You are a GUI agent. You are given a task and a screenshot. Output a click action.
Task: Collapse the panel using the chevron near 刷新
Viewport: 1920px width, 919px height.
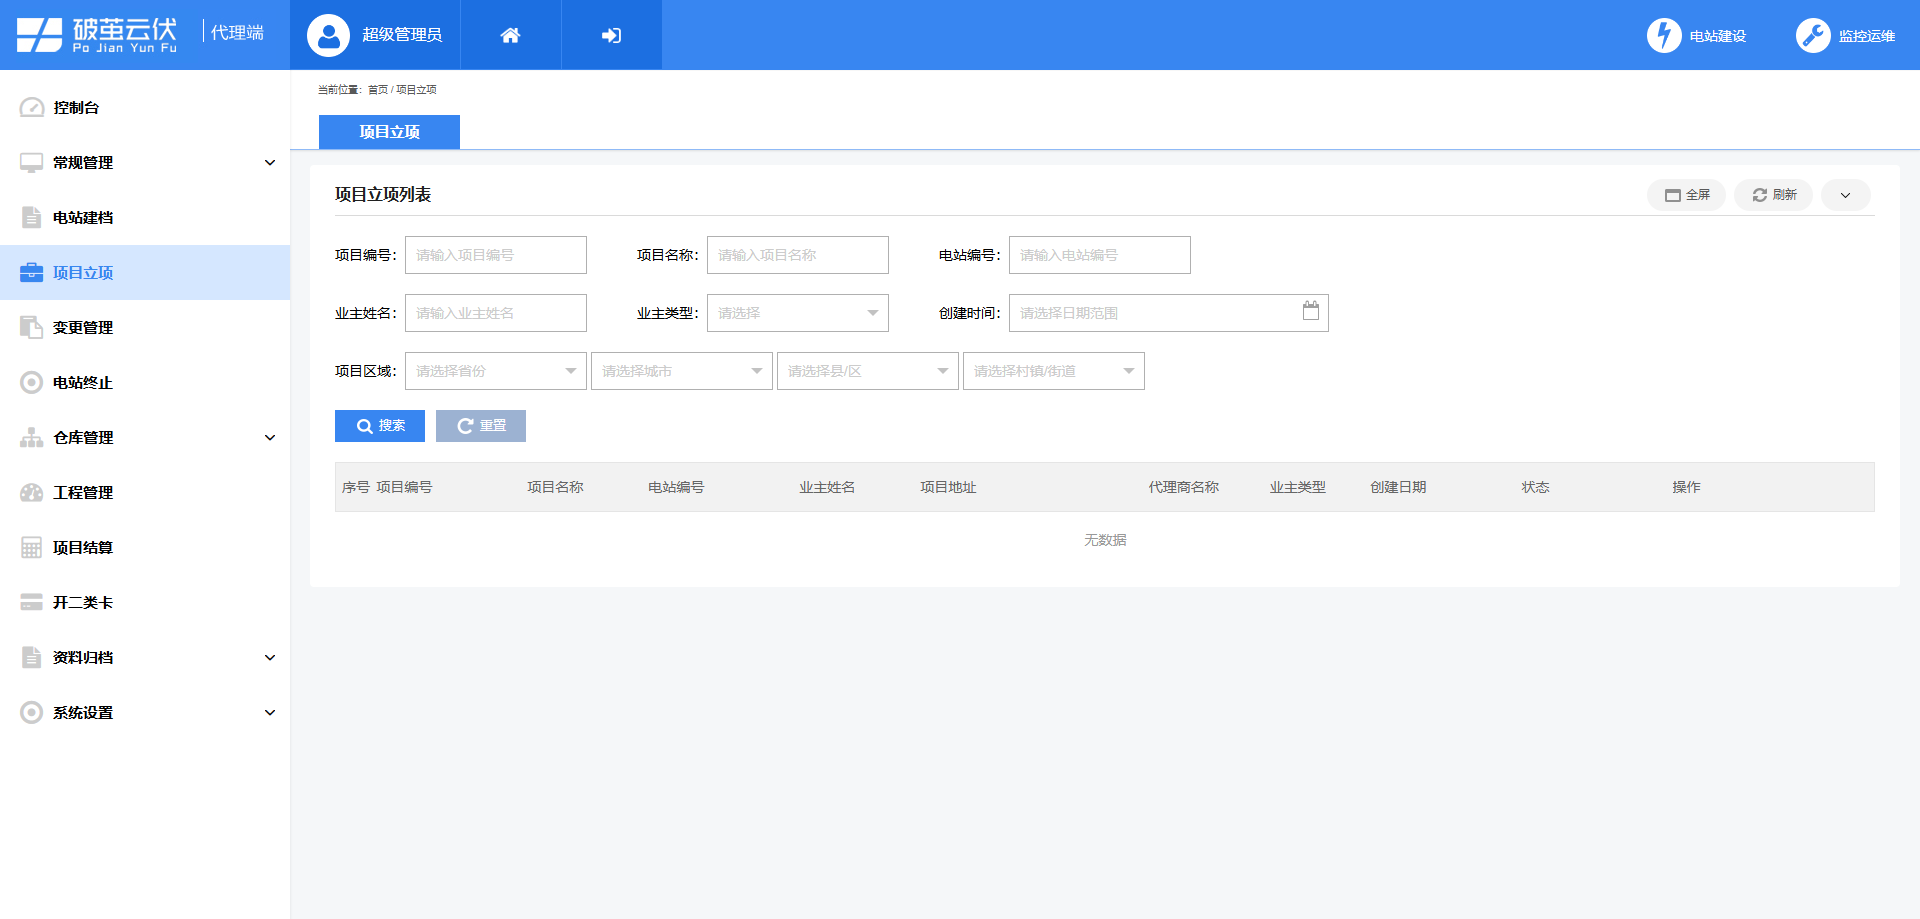click(x=1845, y=195)
